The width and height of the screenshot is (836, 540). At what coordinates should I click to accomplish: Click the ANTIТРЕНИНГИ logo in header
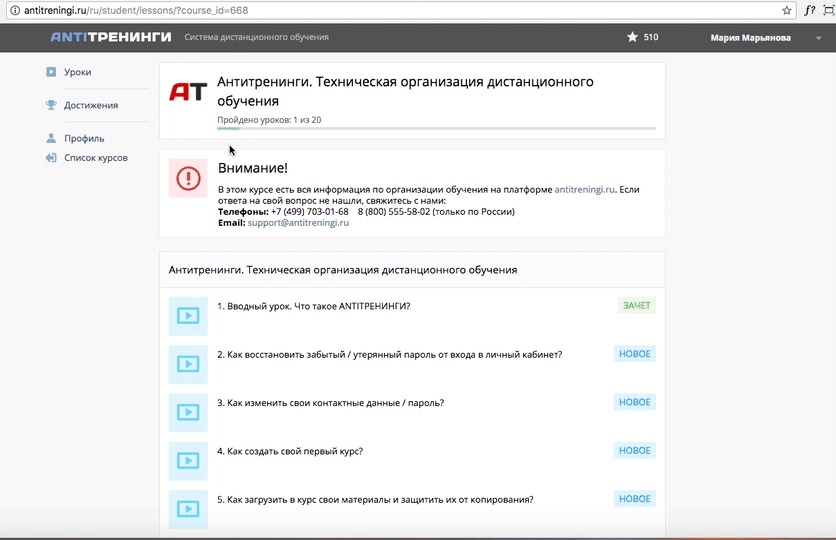pos(111,37)
